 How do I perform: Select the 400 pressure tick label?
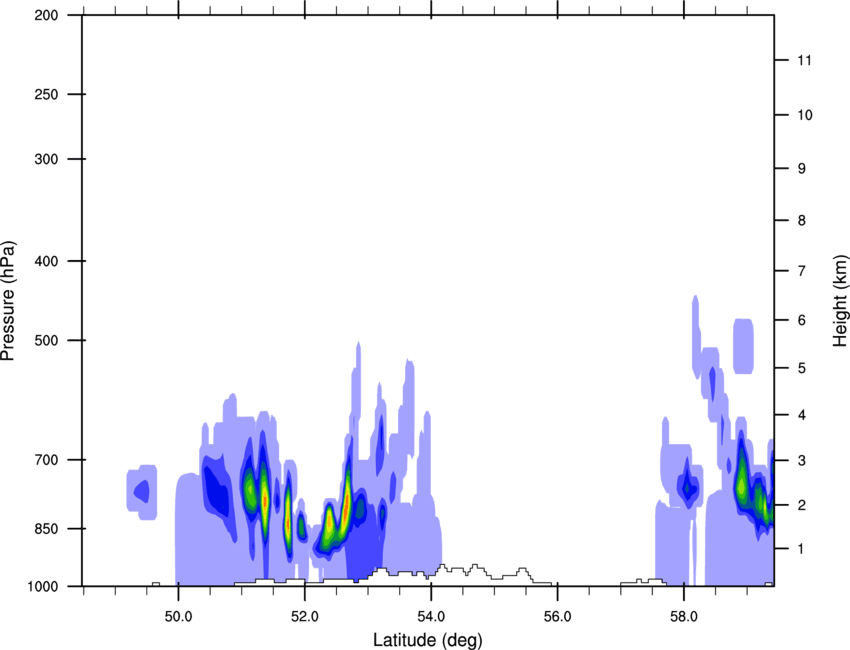[x=46, y=261]
